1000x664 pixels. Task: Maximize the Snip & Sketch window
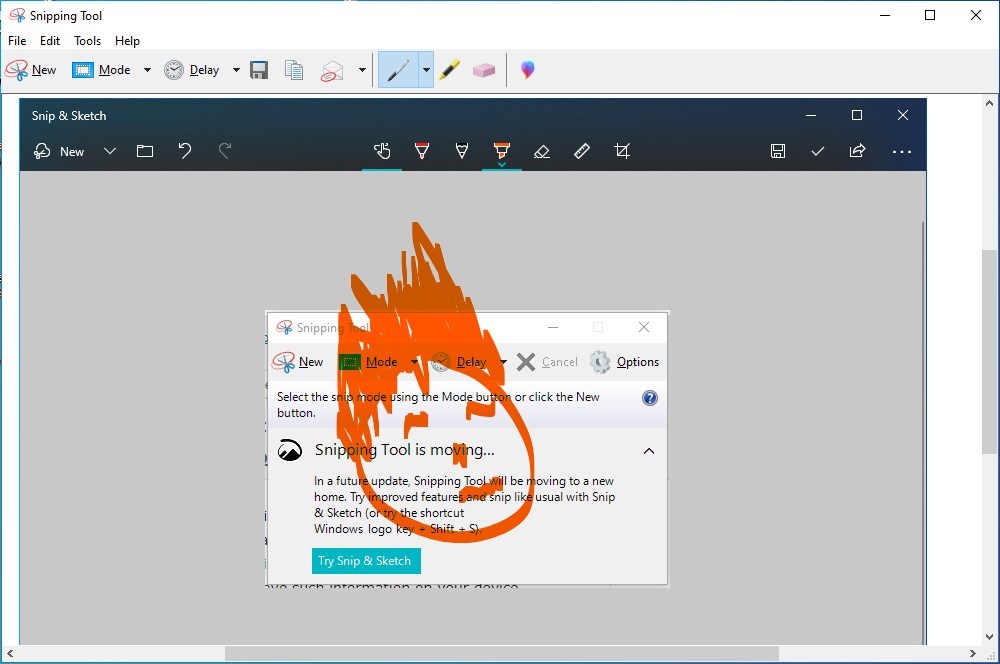click(857, 115)
